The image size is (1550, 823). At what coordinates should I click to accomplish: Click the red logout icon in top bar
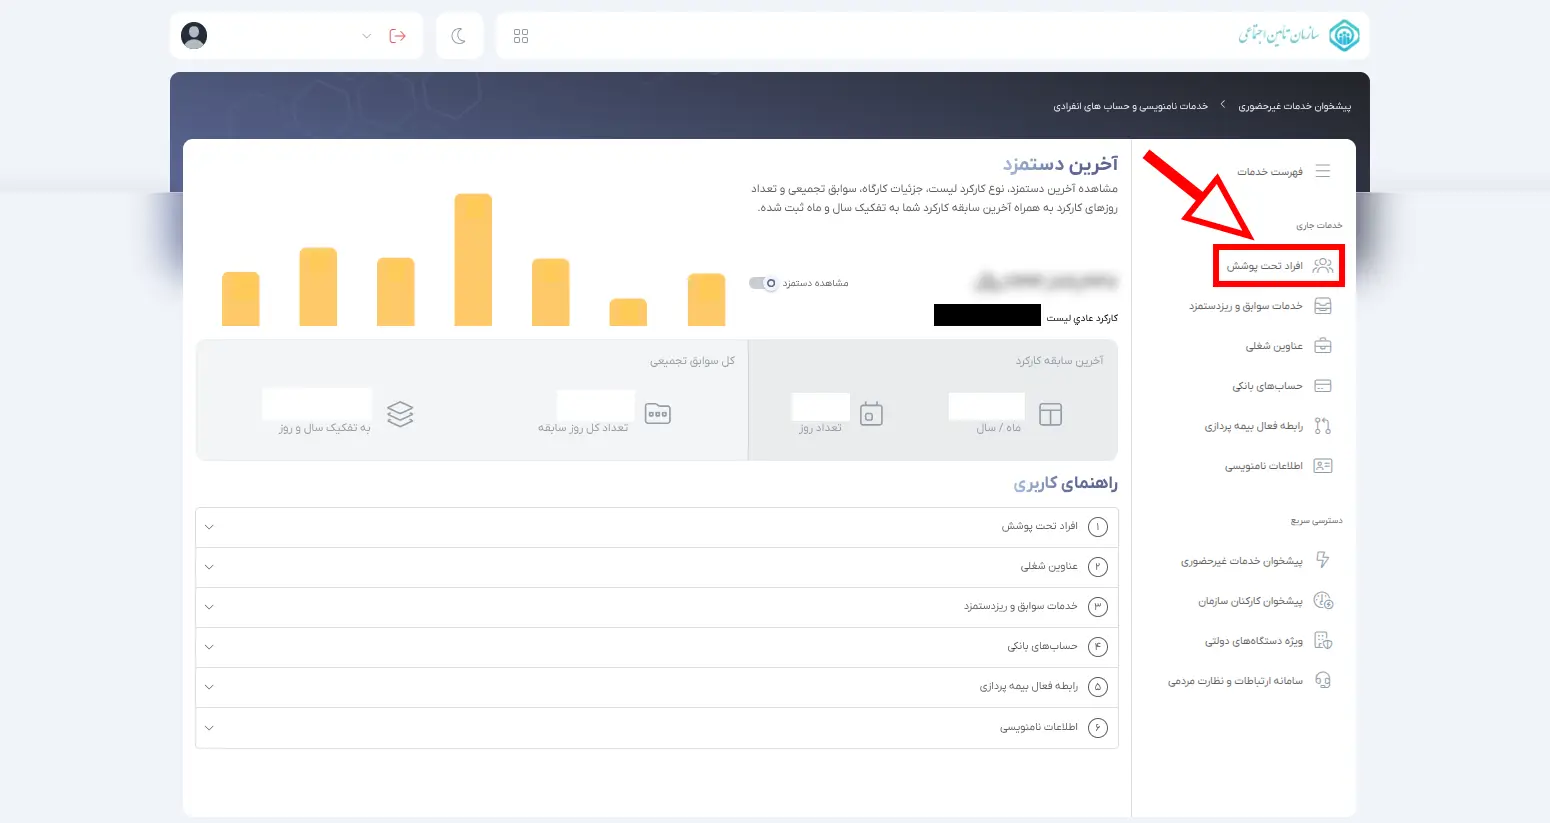398,36
